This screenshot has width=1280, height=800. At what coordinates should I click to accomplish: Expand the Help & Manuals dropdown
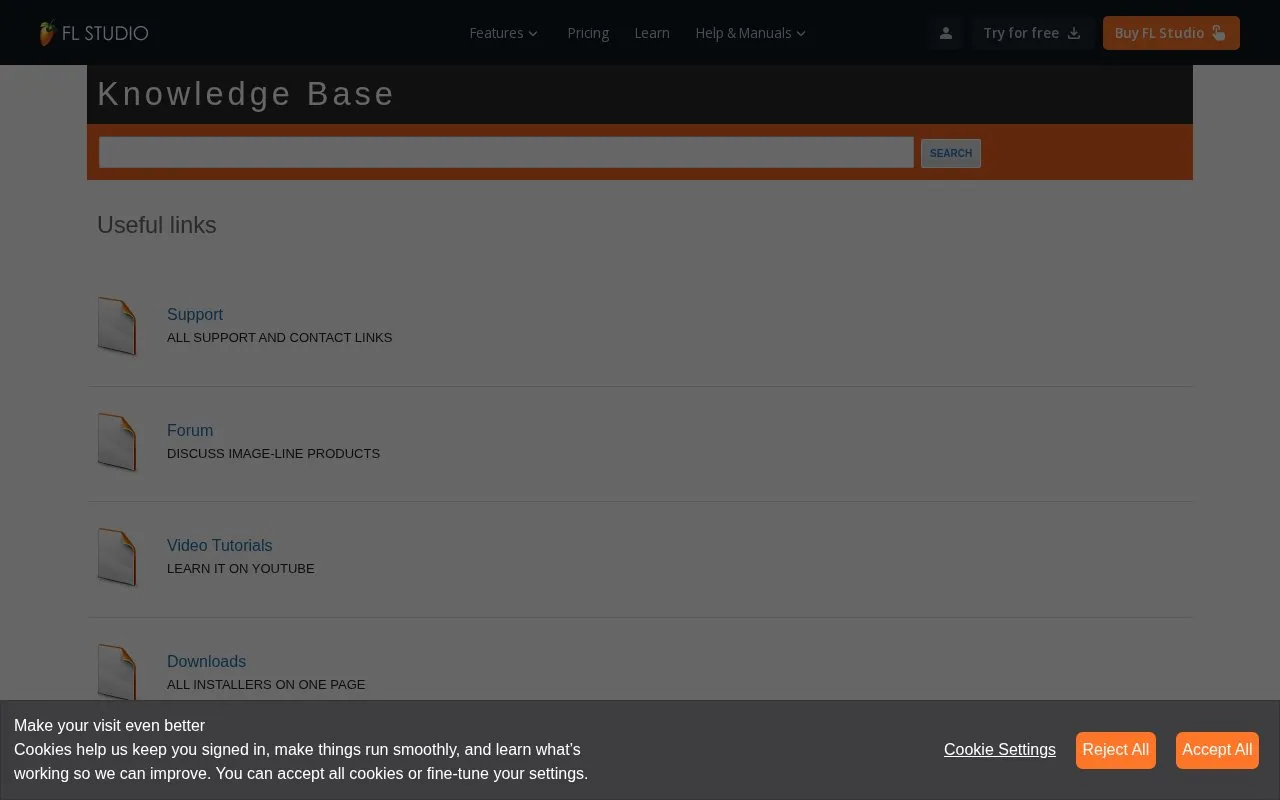coord(751,33)
